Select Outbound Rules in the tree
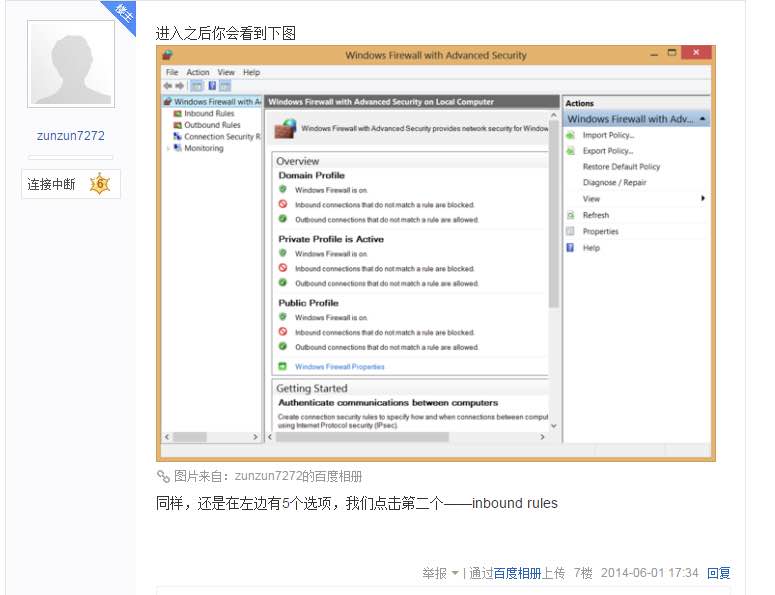The image size is (775, 595). coord(212,125)
